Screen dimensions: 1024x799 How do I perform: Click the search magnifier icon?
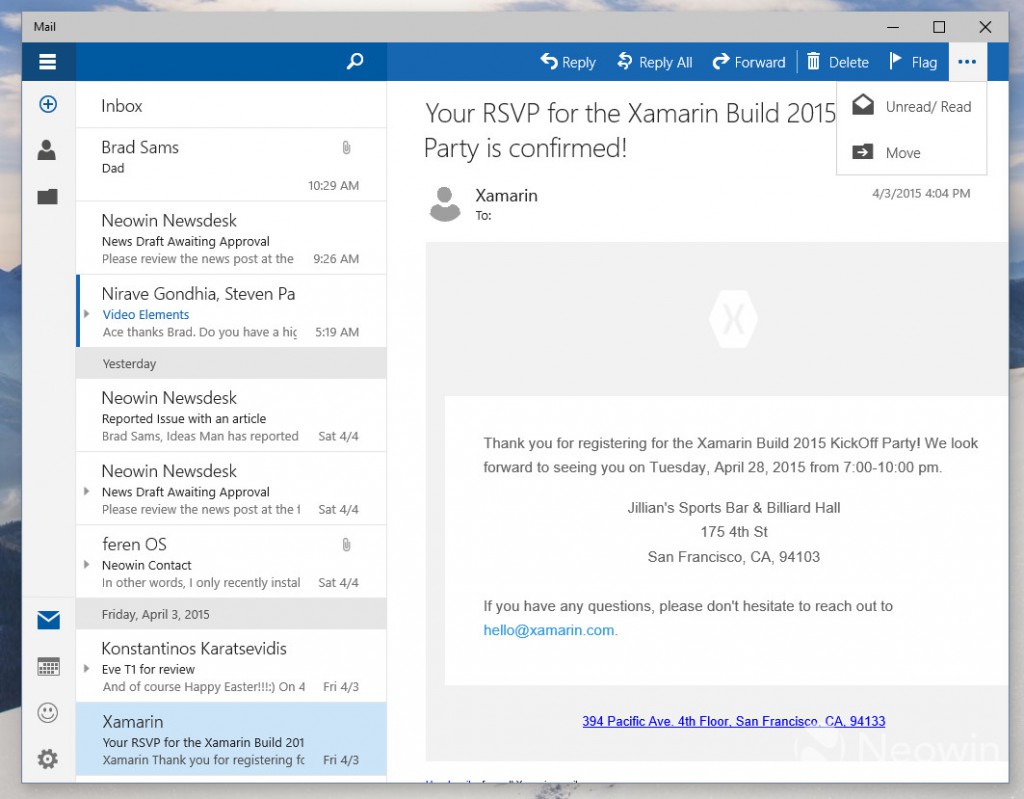[x=355, y=61]
